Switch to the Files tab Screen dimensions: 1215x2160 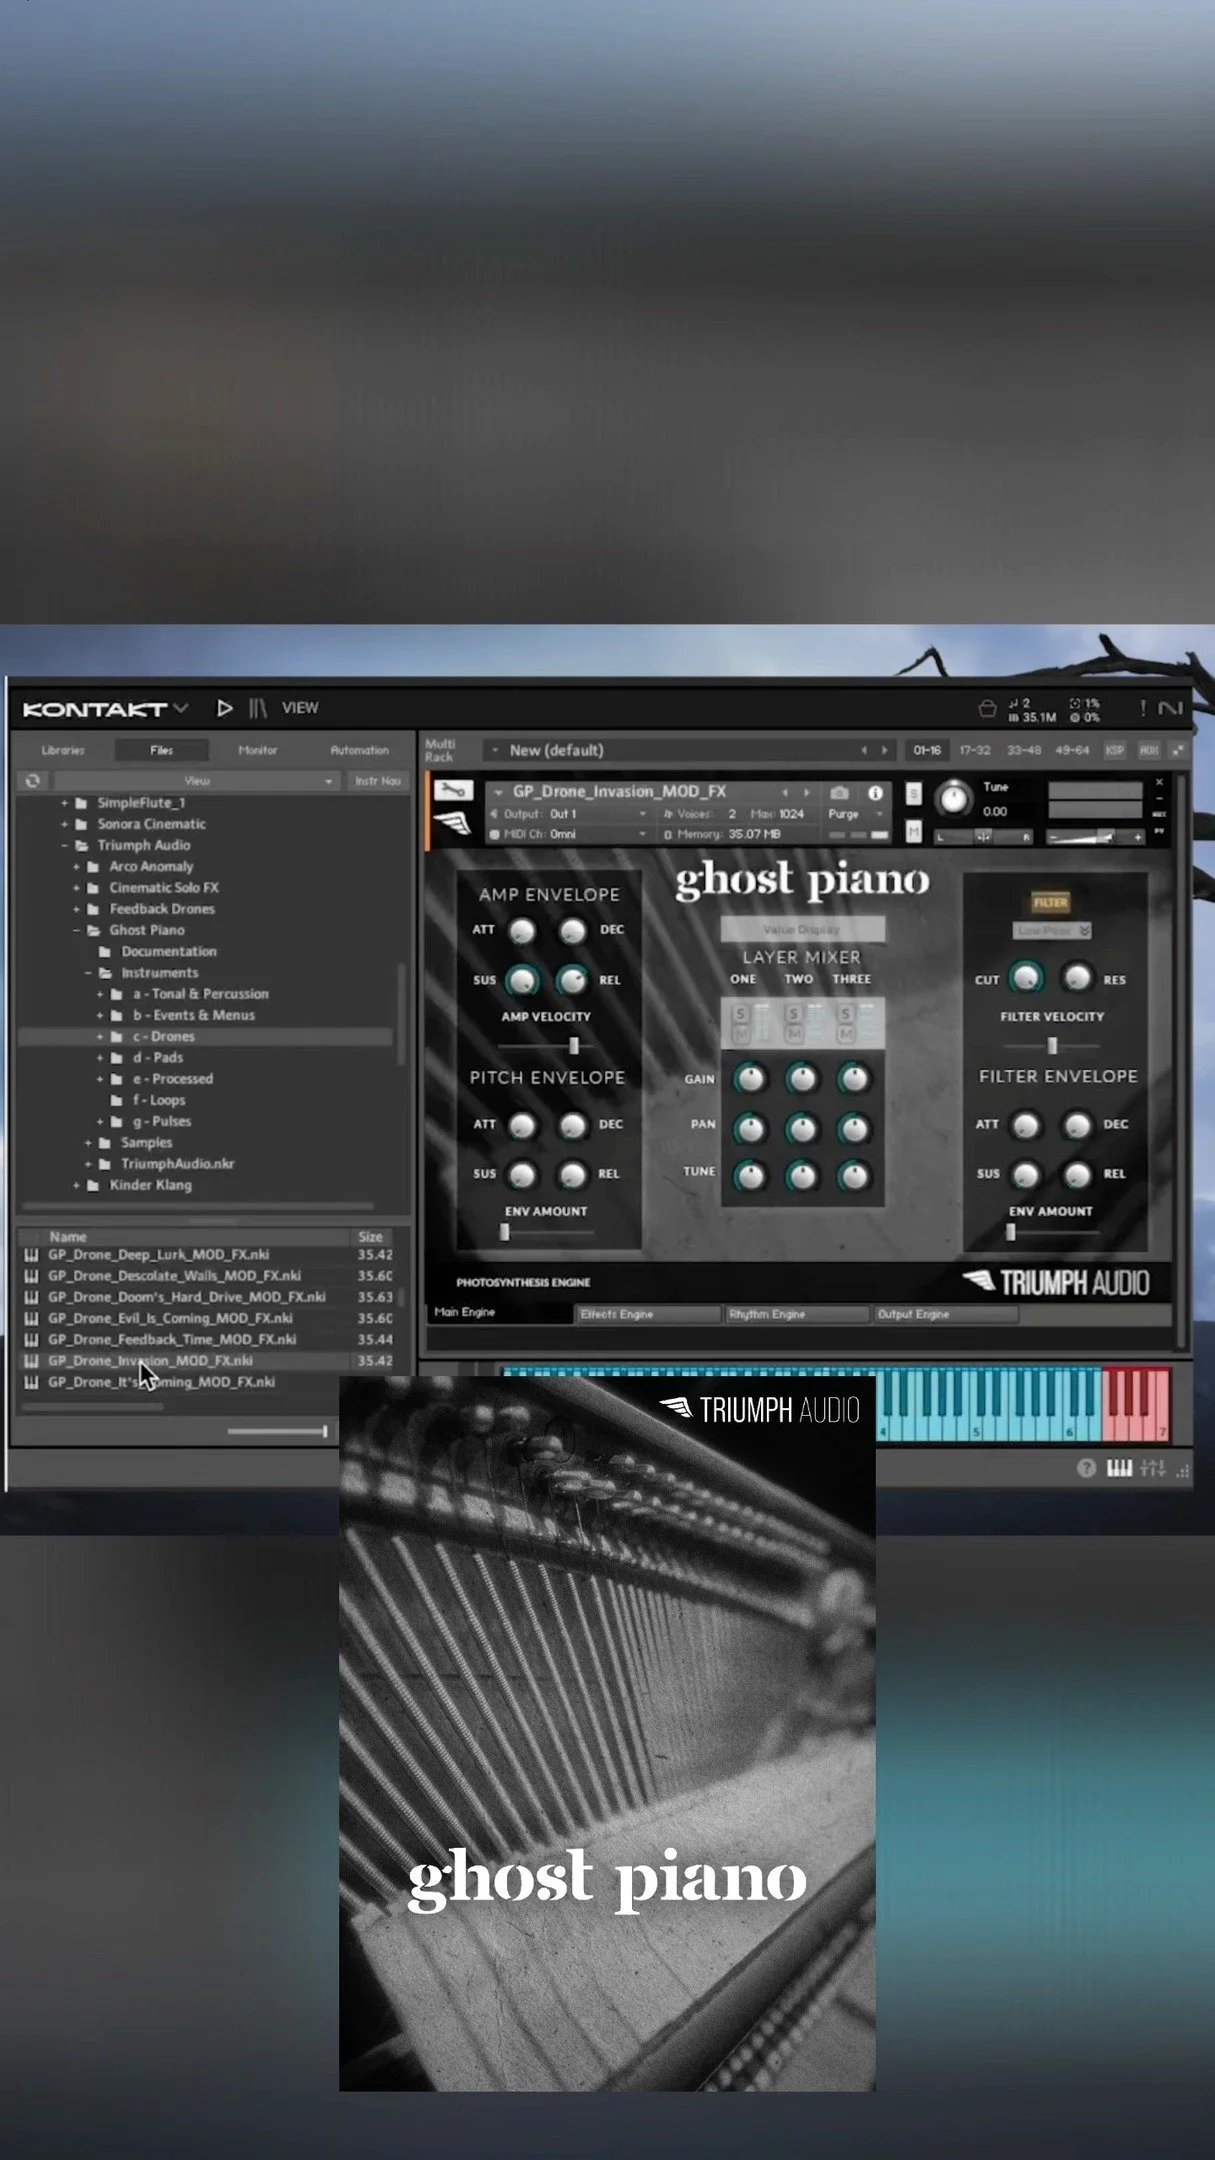click(161, 750)
